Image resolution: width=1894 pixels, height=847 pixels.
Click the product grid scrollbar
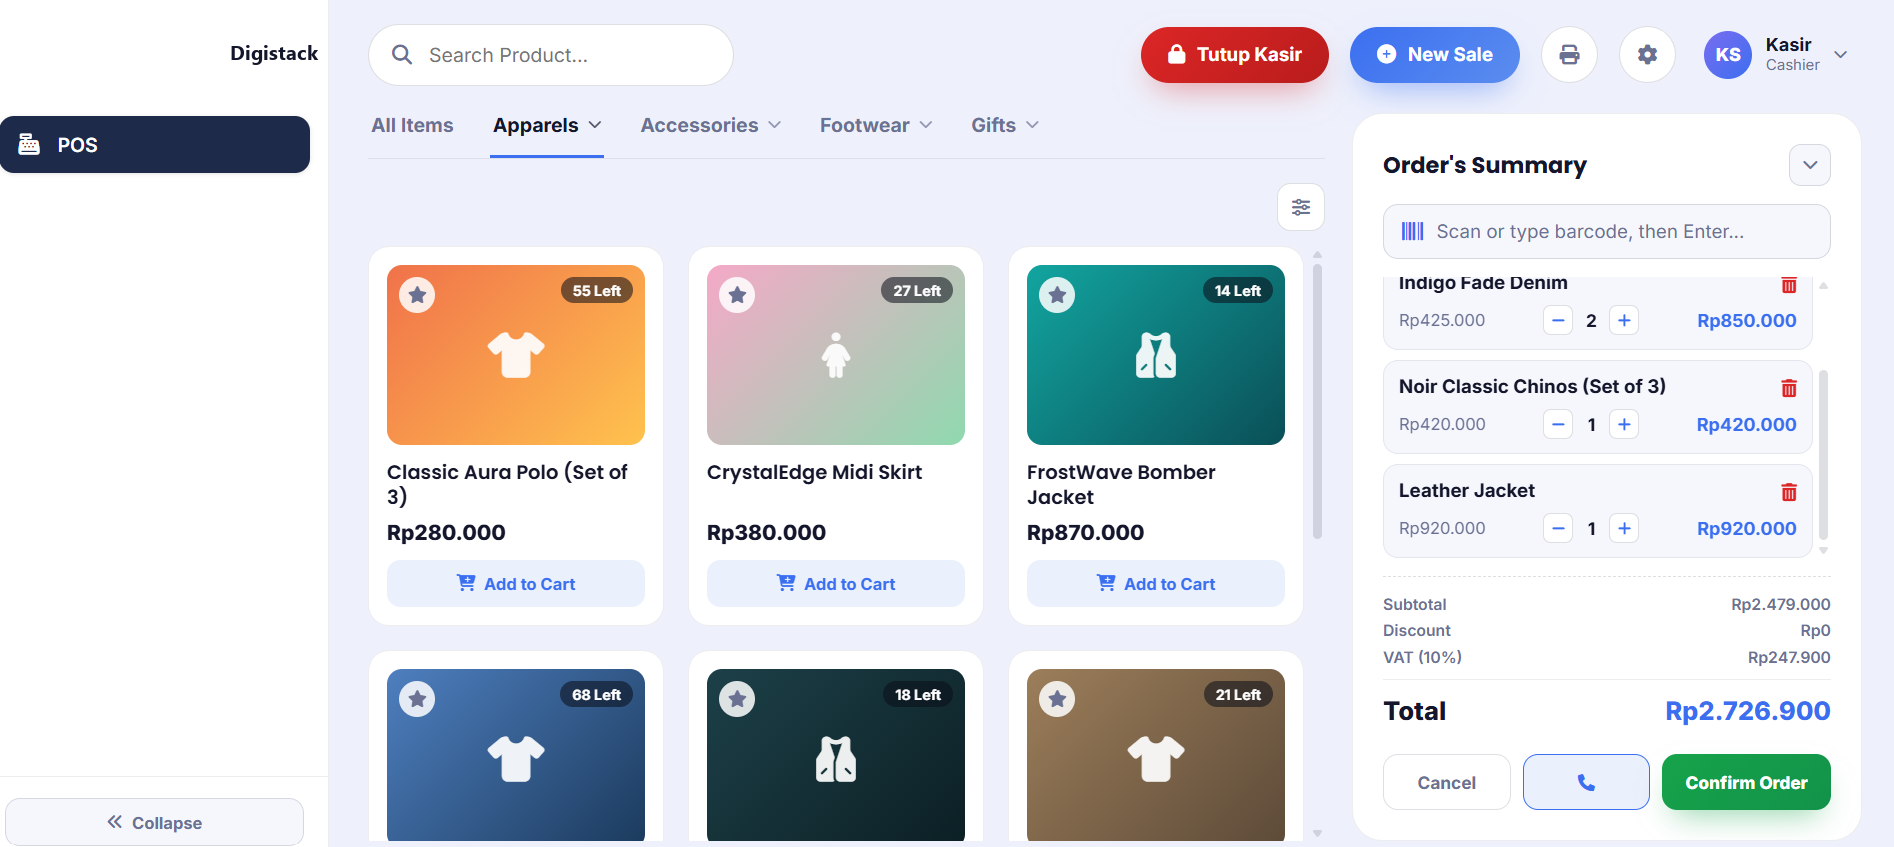pos(1317,400)
